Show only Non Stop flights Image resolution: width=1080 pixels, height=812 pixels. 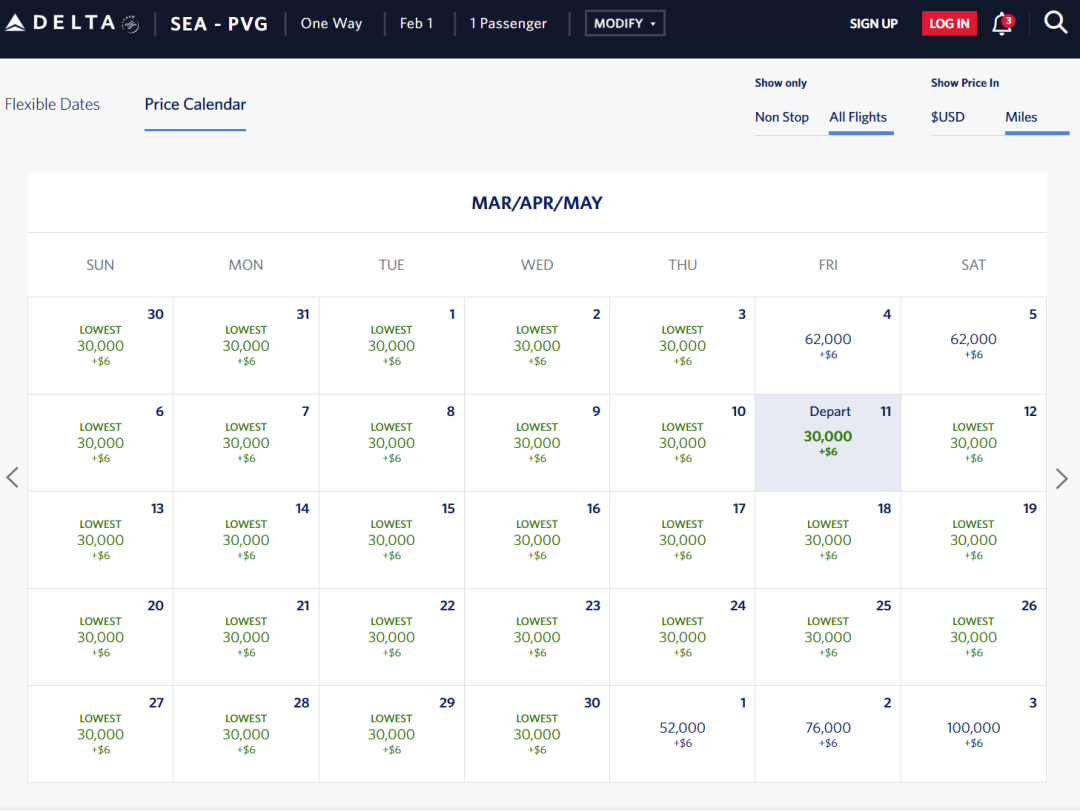point(782,117)
